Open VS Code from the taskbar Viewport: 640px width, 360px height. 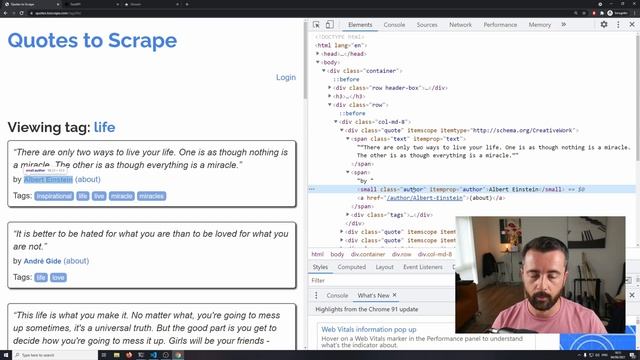click(x=153, y=355)
